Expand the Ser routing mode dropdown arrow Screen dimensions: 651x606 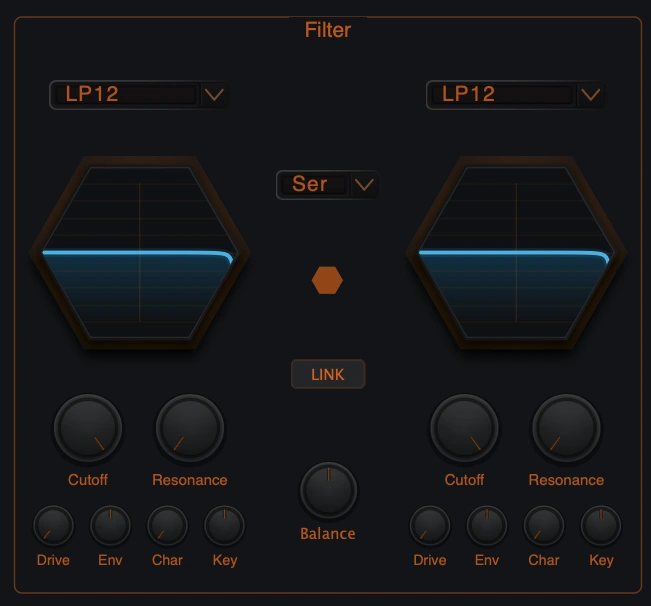tap(364, 185)
